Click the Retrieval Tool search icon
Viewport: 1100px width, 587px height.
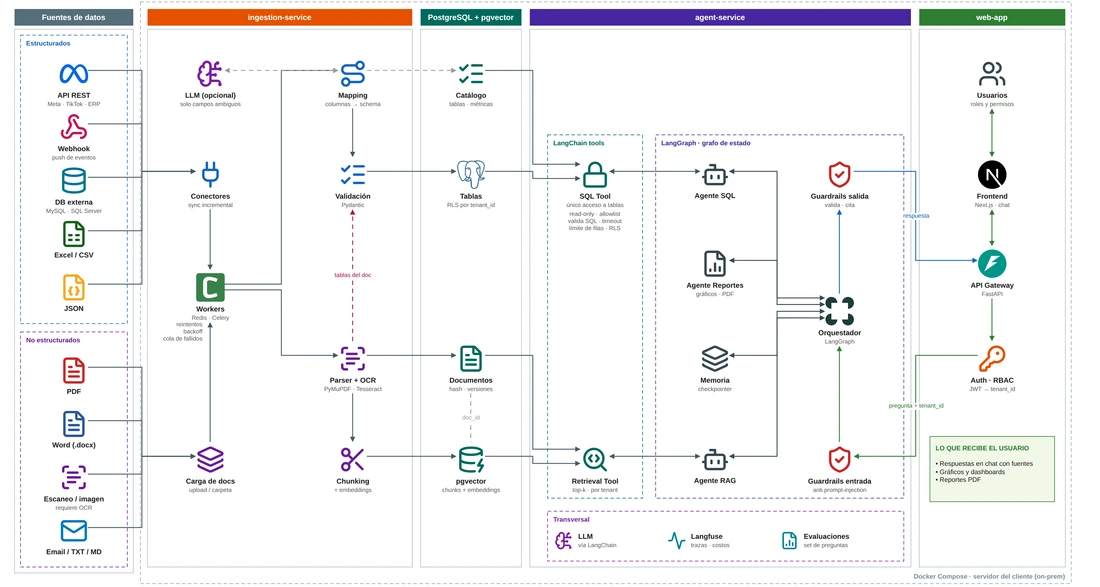(x=595, y=460)
